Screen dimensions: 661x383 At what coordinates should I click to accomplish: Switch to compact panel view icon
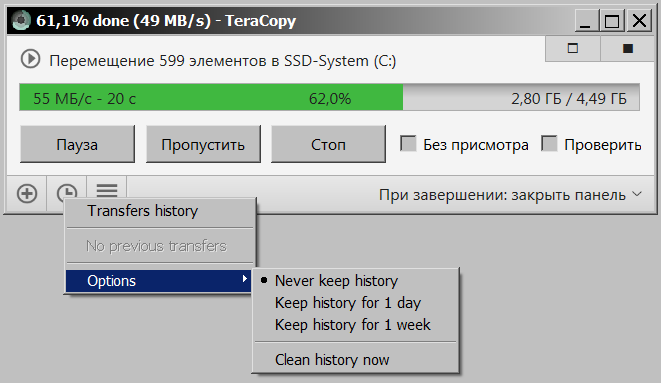(x=572, y=48)
